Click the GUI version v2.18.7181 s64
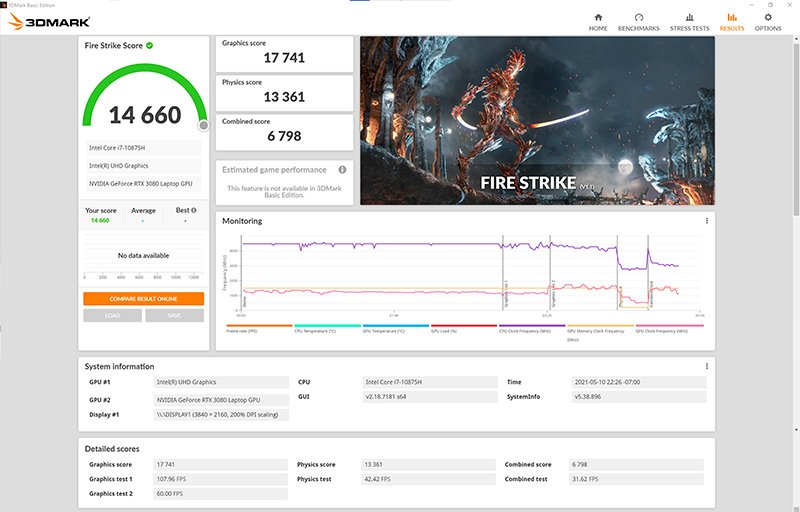This screenshot has height=512, width=800. (x=430, y=397)
